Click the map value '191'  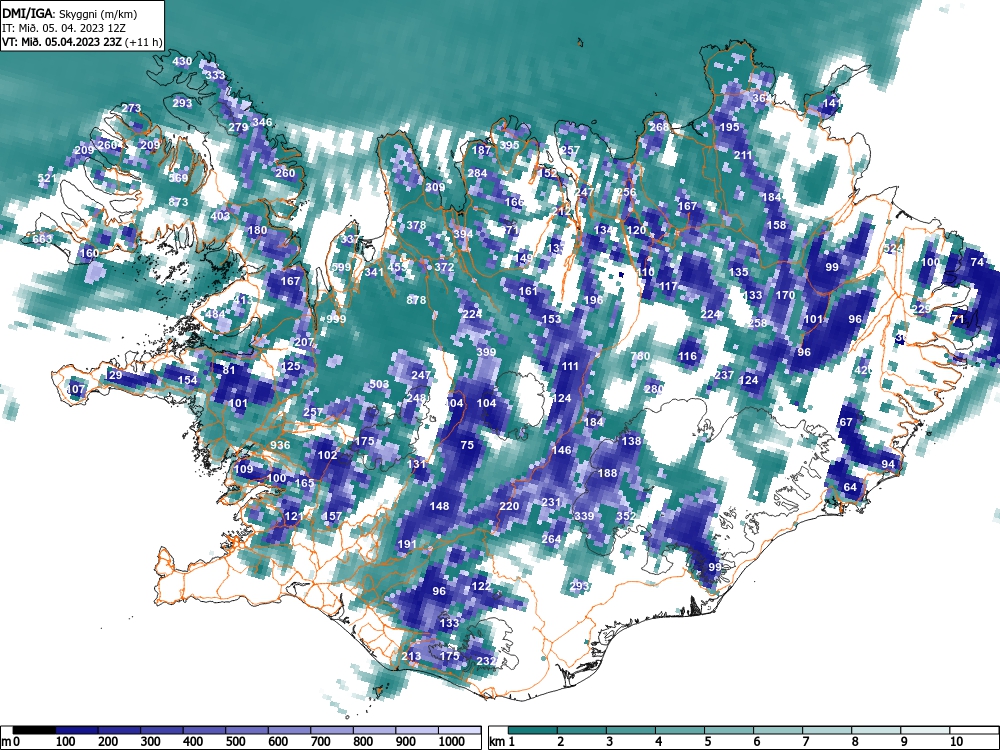coord(407,545)
